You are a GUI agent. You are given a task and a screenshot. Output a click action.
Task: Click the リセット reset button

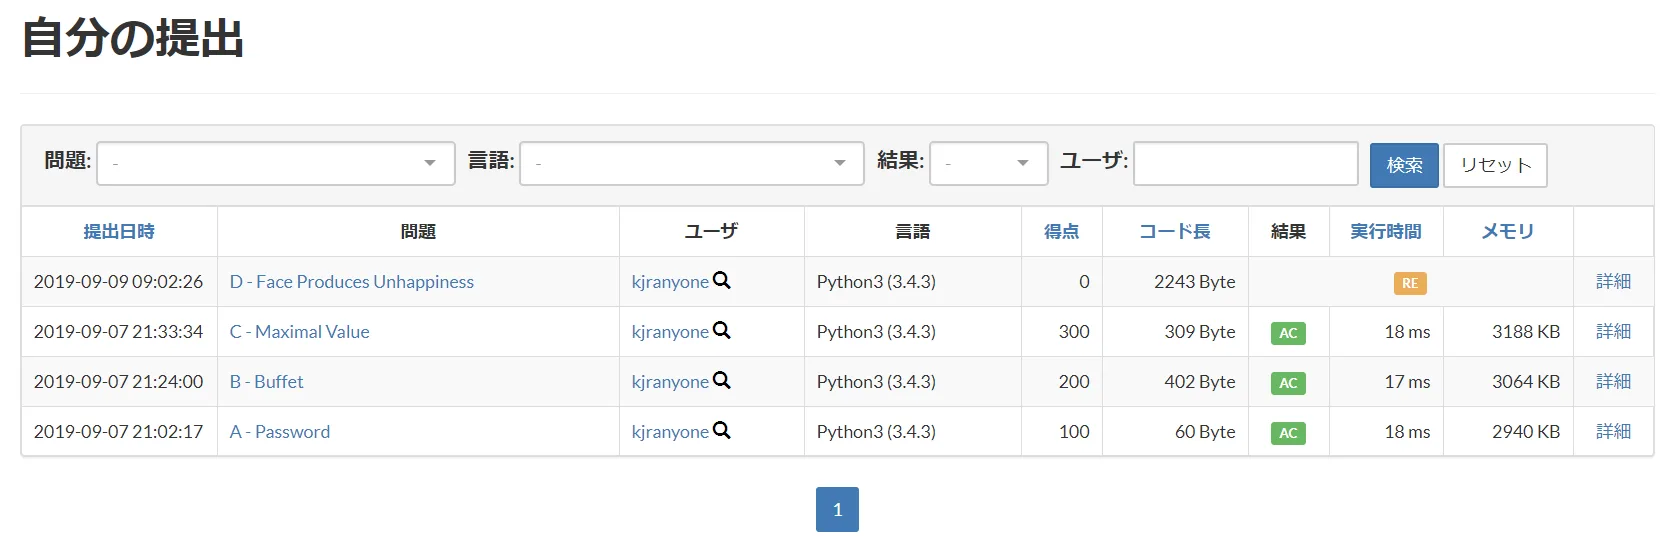tap(1495, 165)
